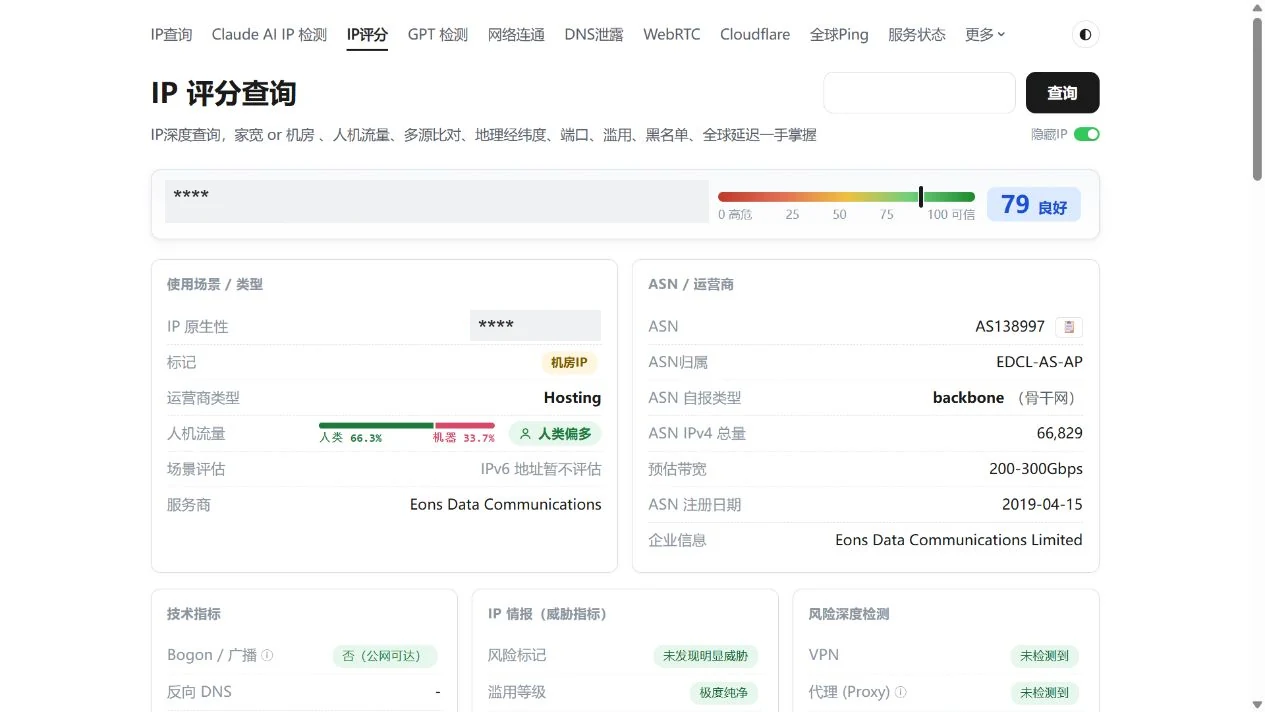The width and height of the screenshot is (1265, 712).
Task: Switch to Claude AI IP 检测 tab
Action: tap(269, 35)
